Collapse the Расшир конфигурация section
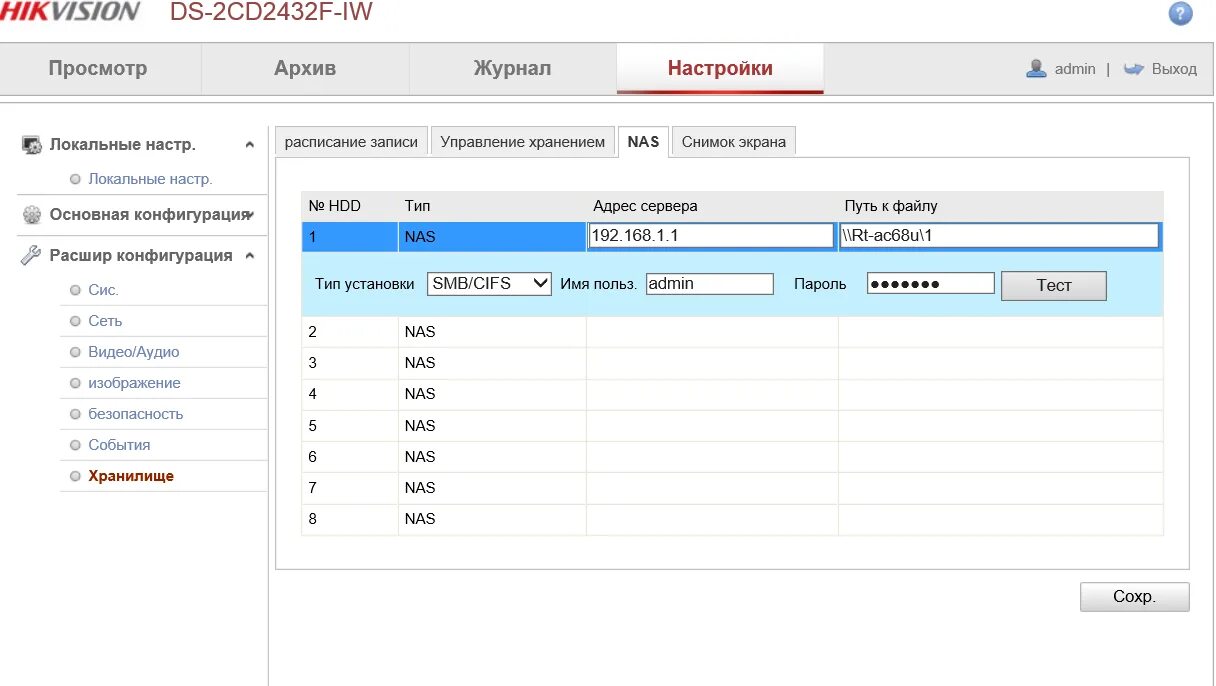The height and width of the screenshot is (686, 1216). click(249, 256)
